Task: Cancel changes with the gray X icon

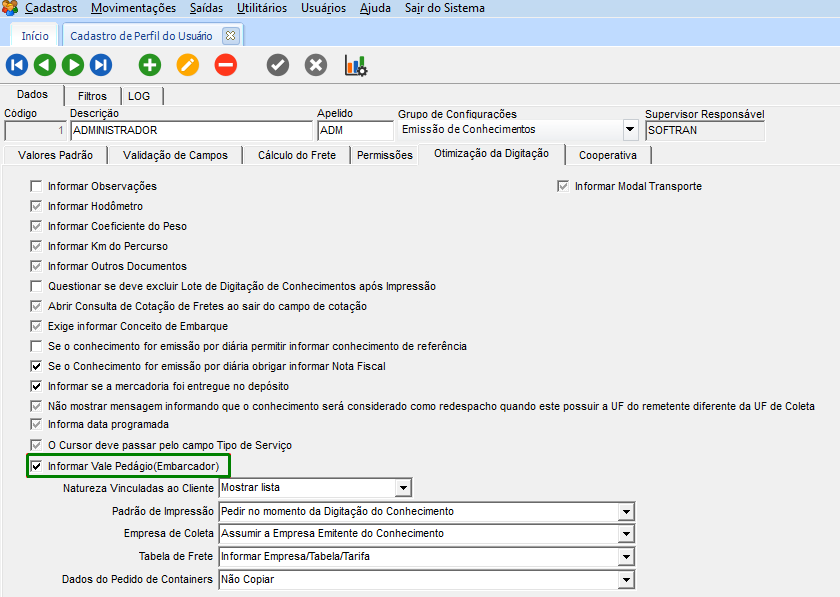Action: 316,65
